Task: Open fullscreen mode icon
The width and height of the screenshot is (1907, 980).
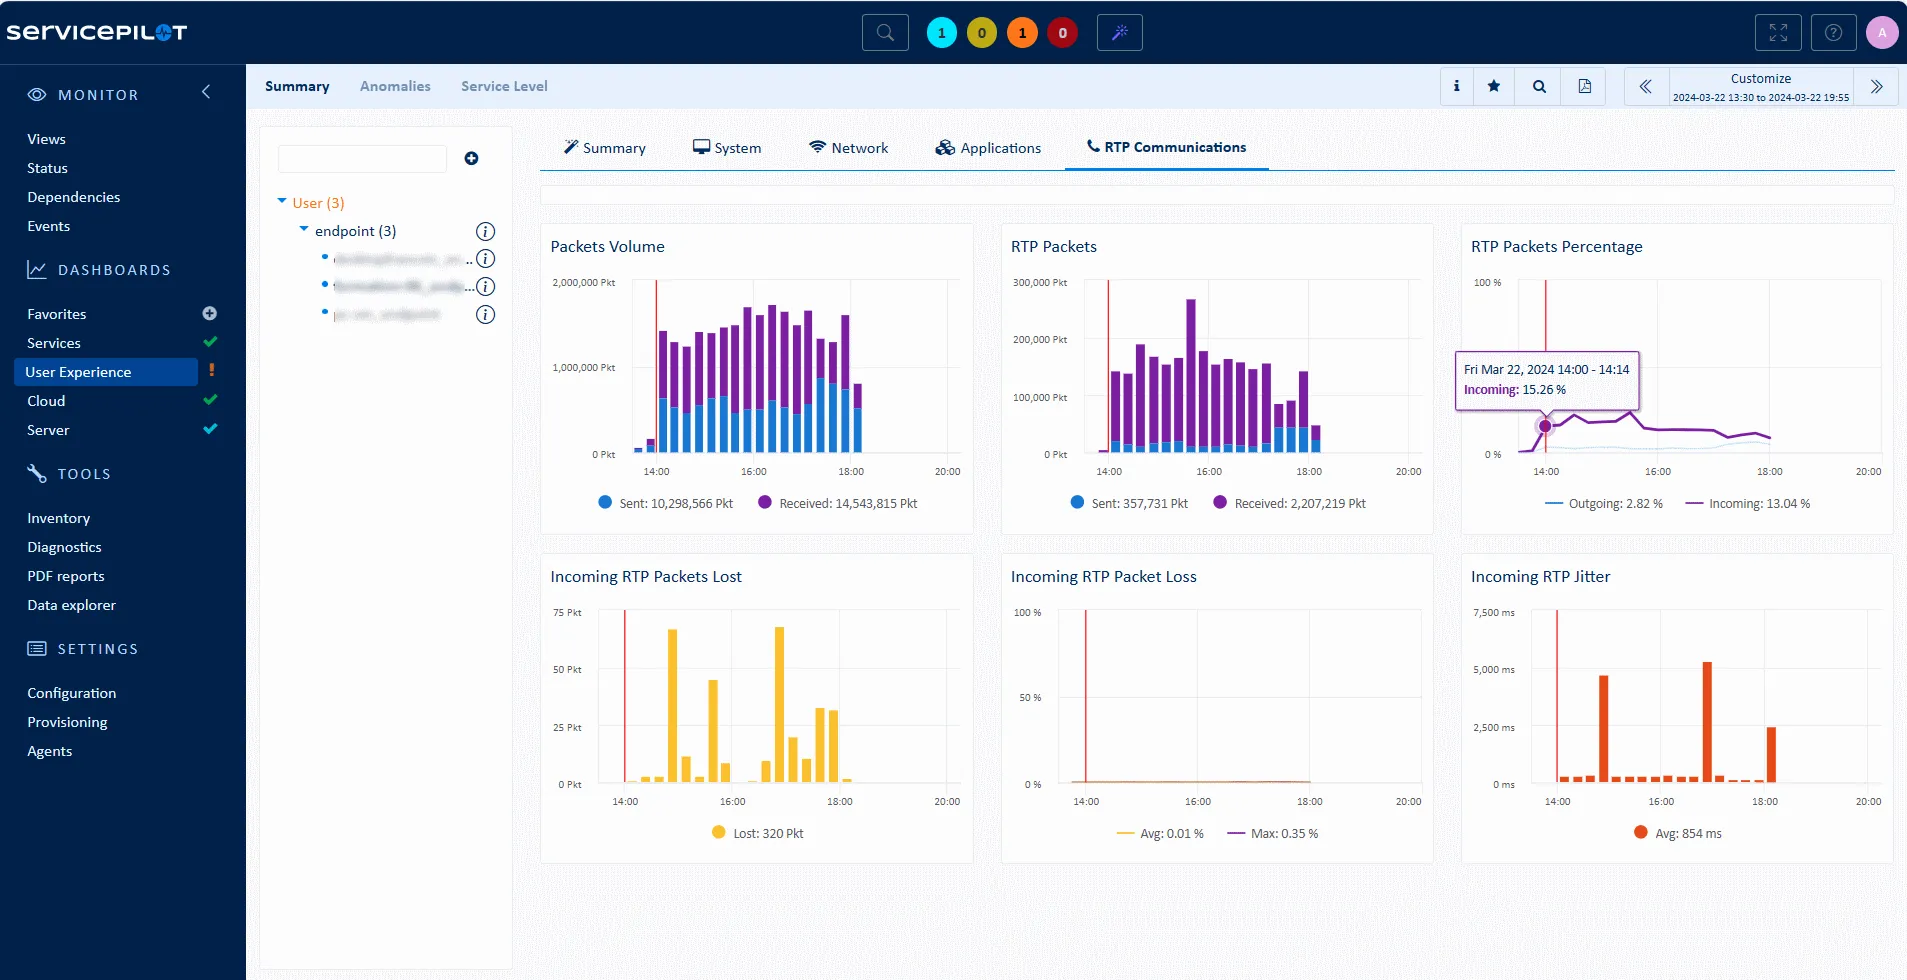Action: coord(1777,33)
